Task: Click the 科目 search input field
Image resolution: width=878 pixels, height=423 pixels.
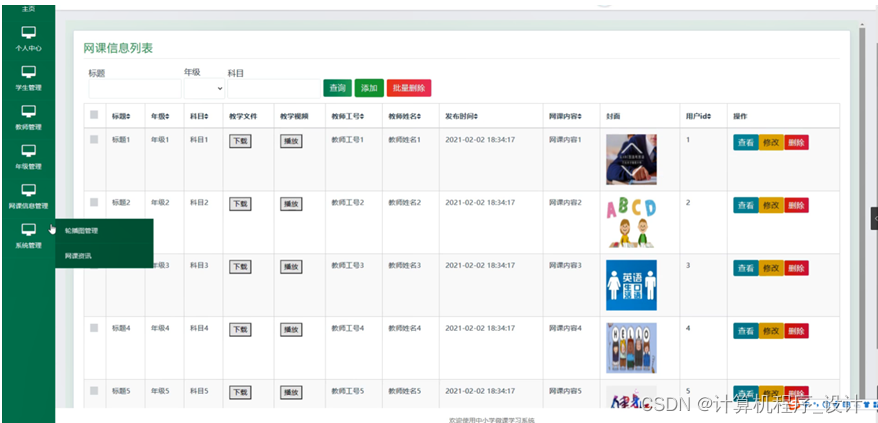Action: point(274,89)
